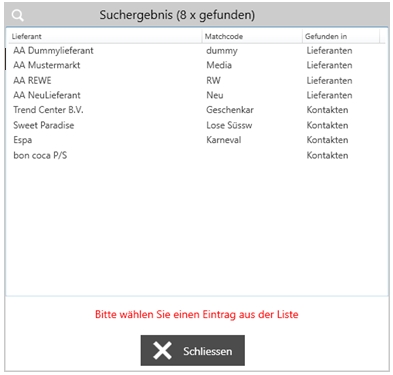
Task: Select the AA Mustermarkt row
Action: click(x=197, y=65)
